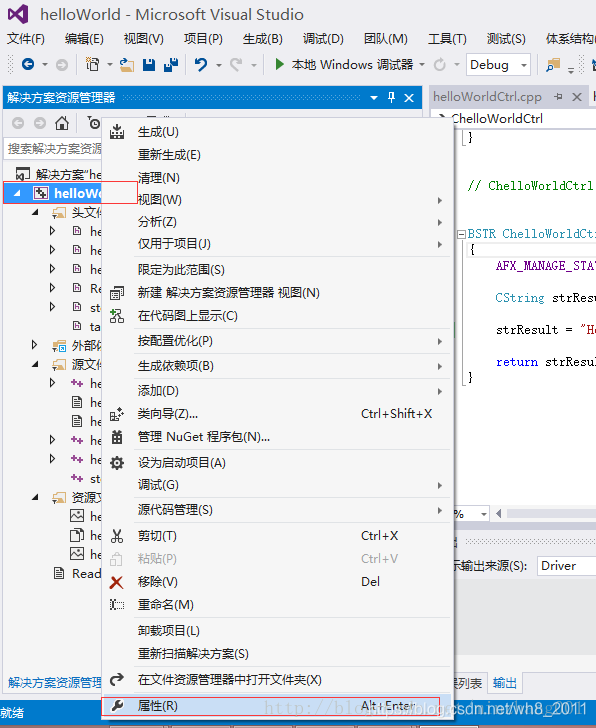Click the Visual Studio logo icon
The image size is (596, 728).
click(18, 14)
